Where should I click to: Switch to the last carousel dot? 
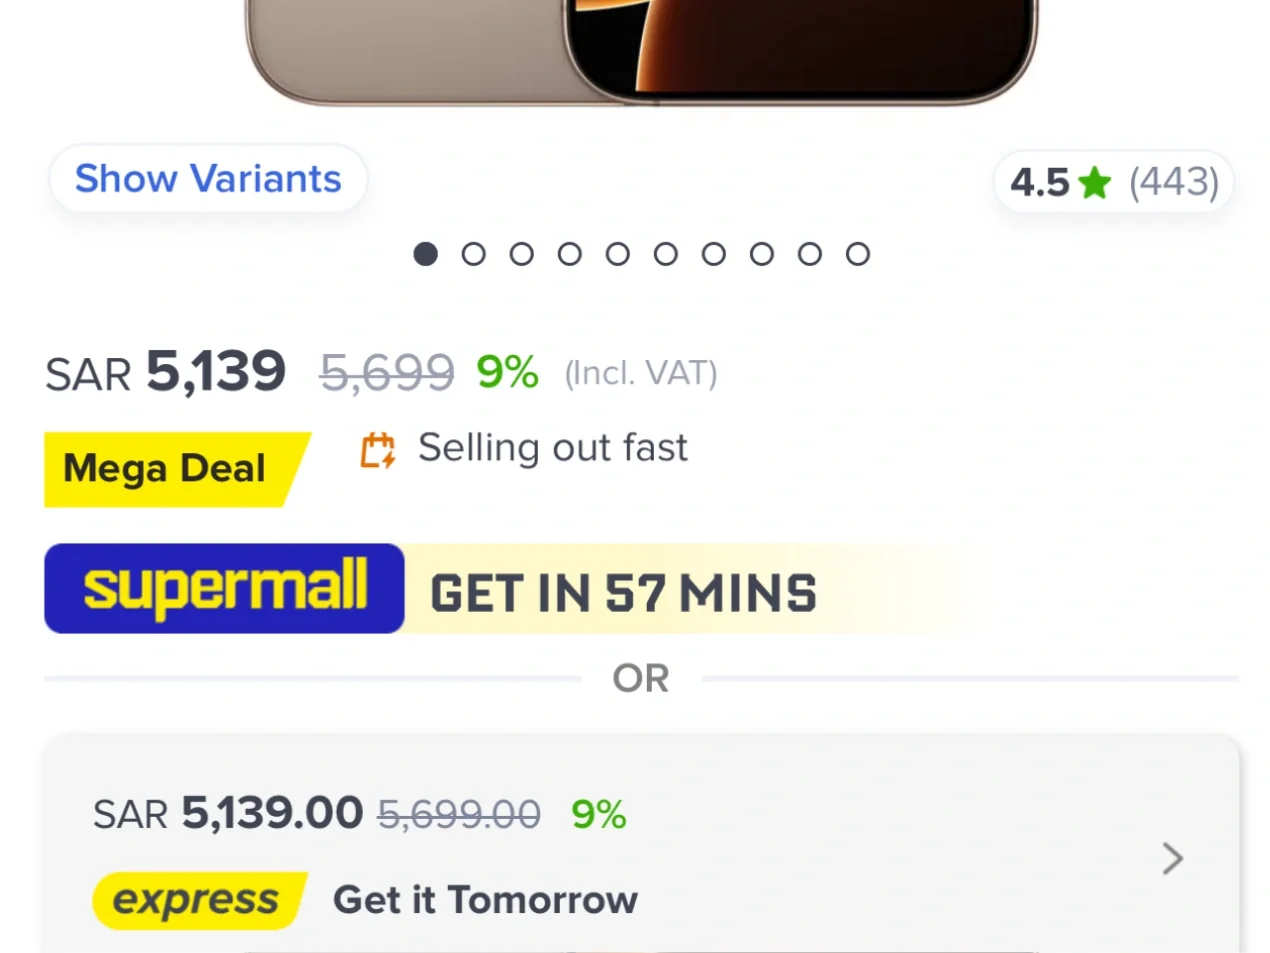(x=857, y=254)
